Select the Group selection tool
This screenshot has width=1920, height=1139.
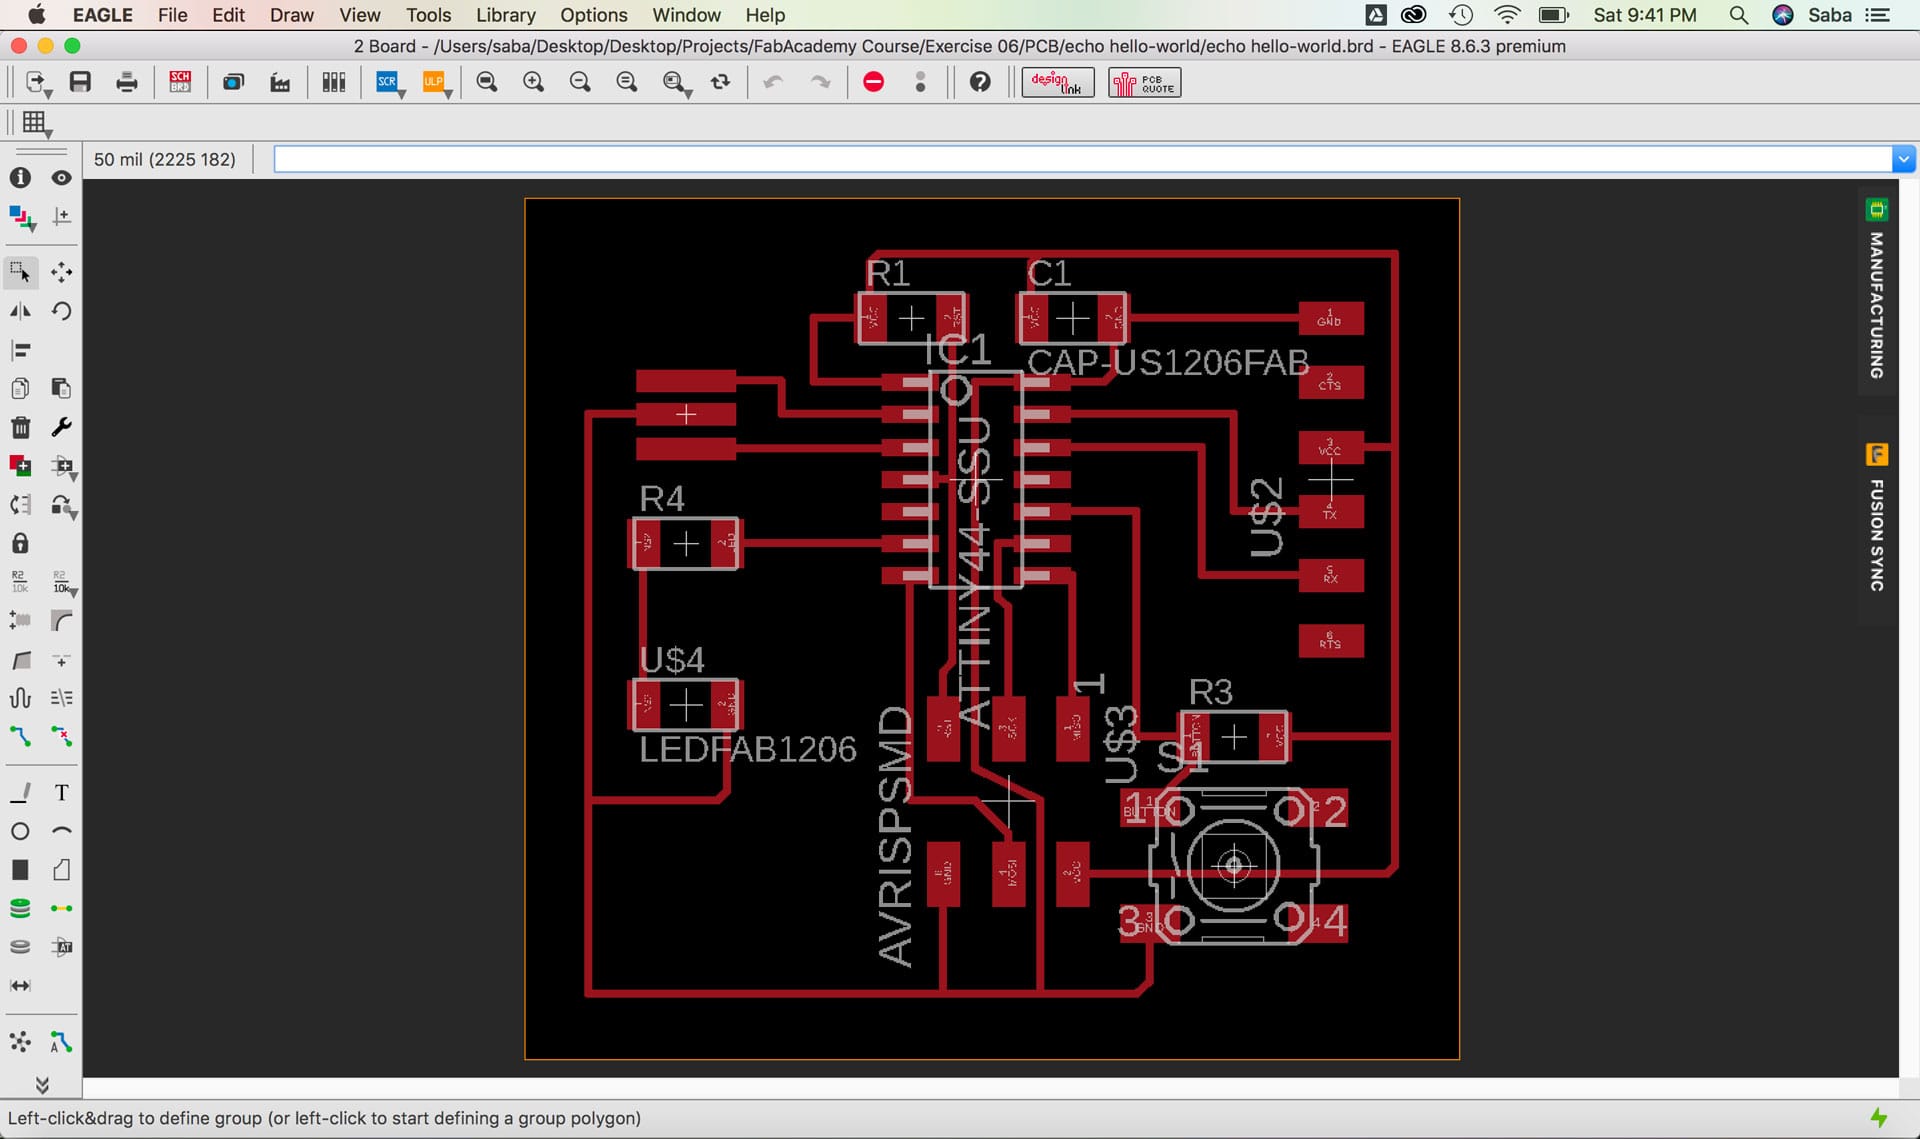[20, 272]
